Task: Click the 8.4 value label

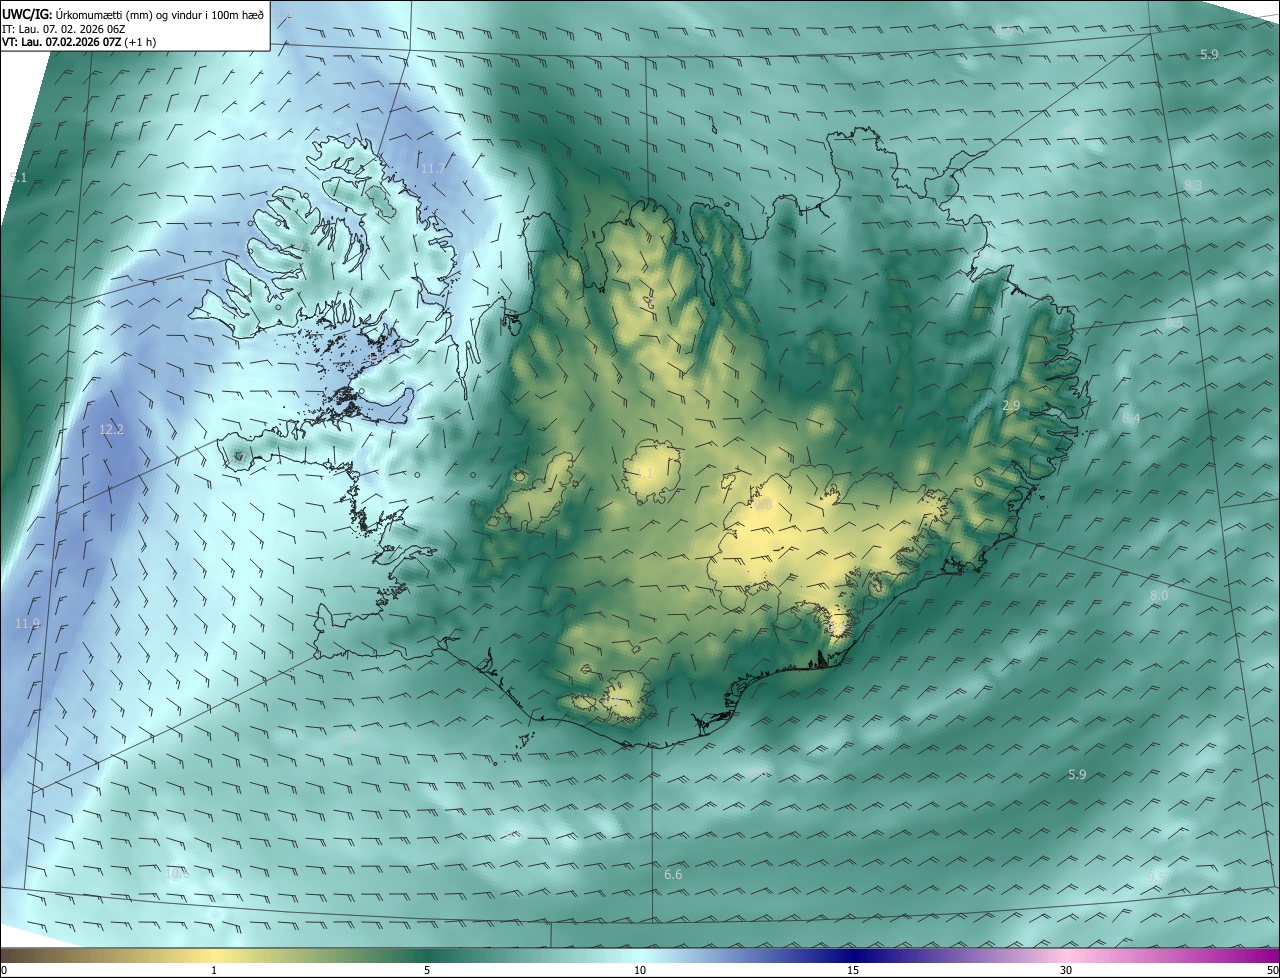Action: click(1131, 419)
